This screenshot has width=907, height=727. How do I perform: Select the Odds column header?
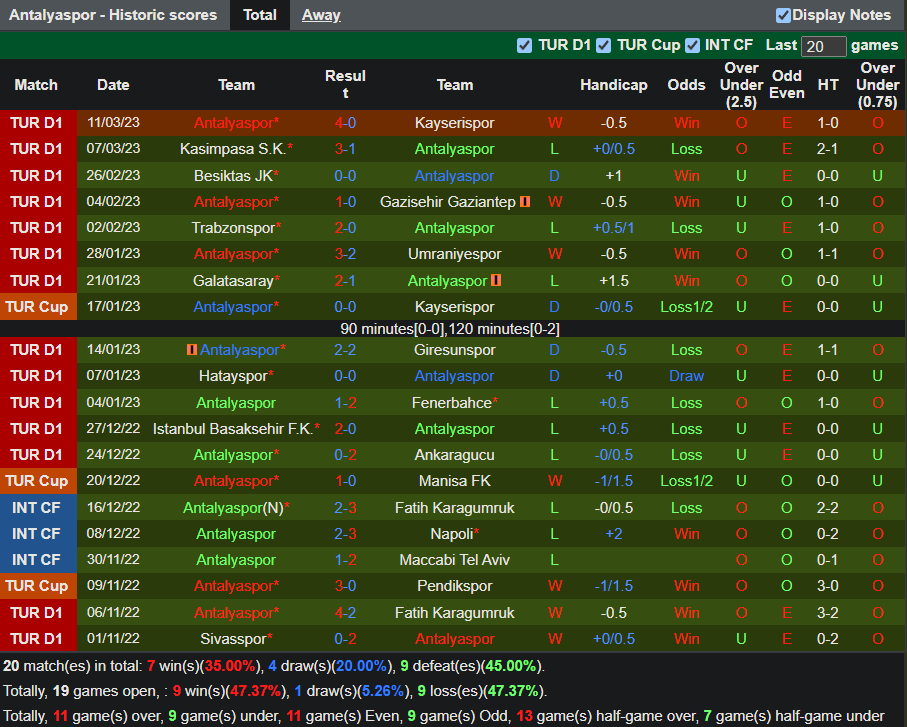click(687, 85)
